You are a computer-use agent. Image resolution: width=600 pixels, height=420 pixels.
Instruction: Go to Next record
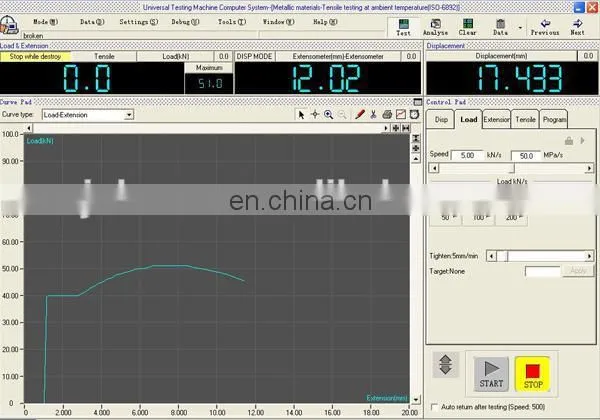(577, 28)
